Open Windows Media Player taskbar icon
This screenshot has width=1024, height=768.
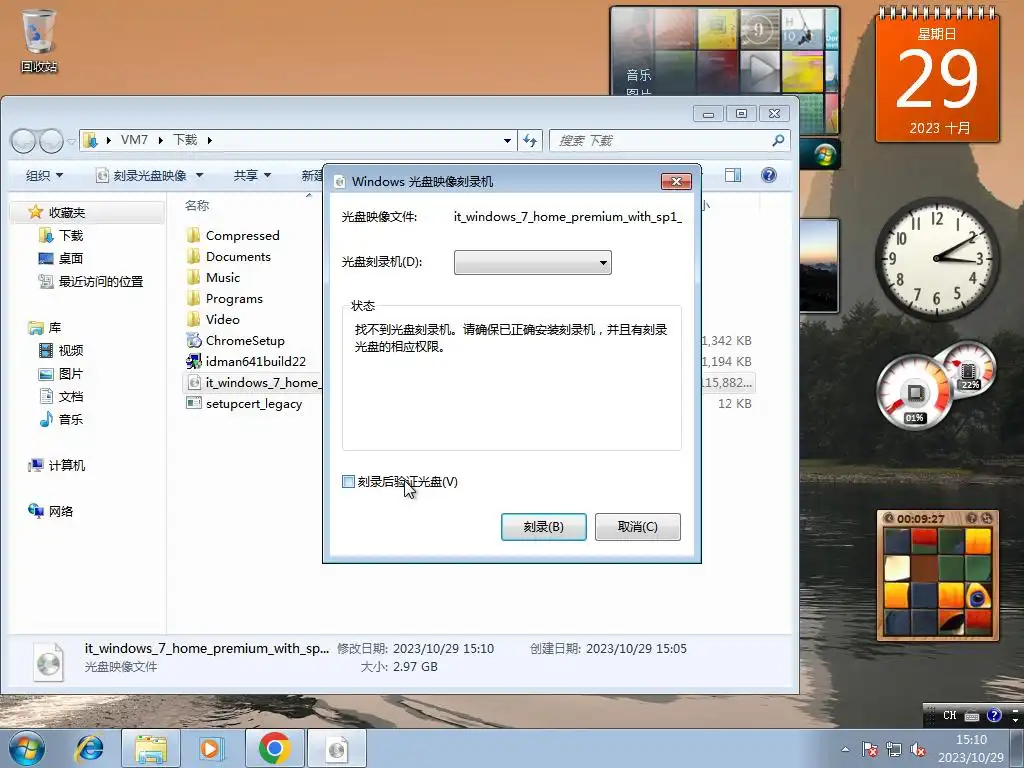[x=211, y=748]
